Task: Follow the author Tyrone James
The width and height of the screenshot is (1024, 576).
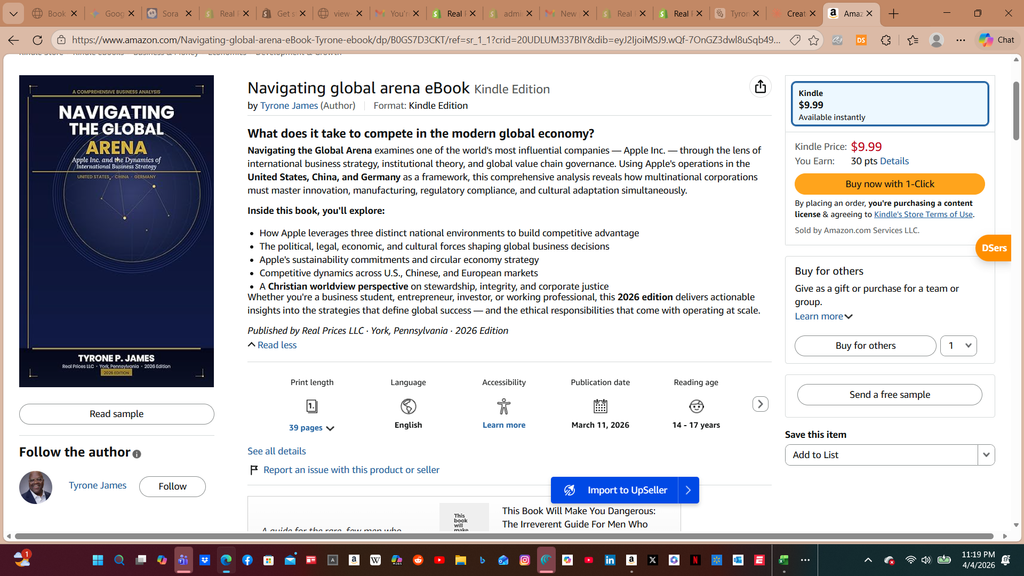Action: point(172,487)
